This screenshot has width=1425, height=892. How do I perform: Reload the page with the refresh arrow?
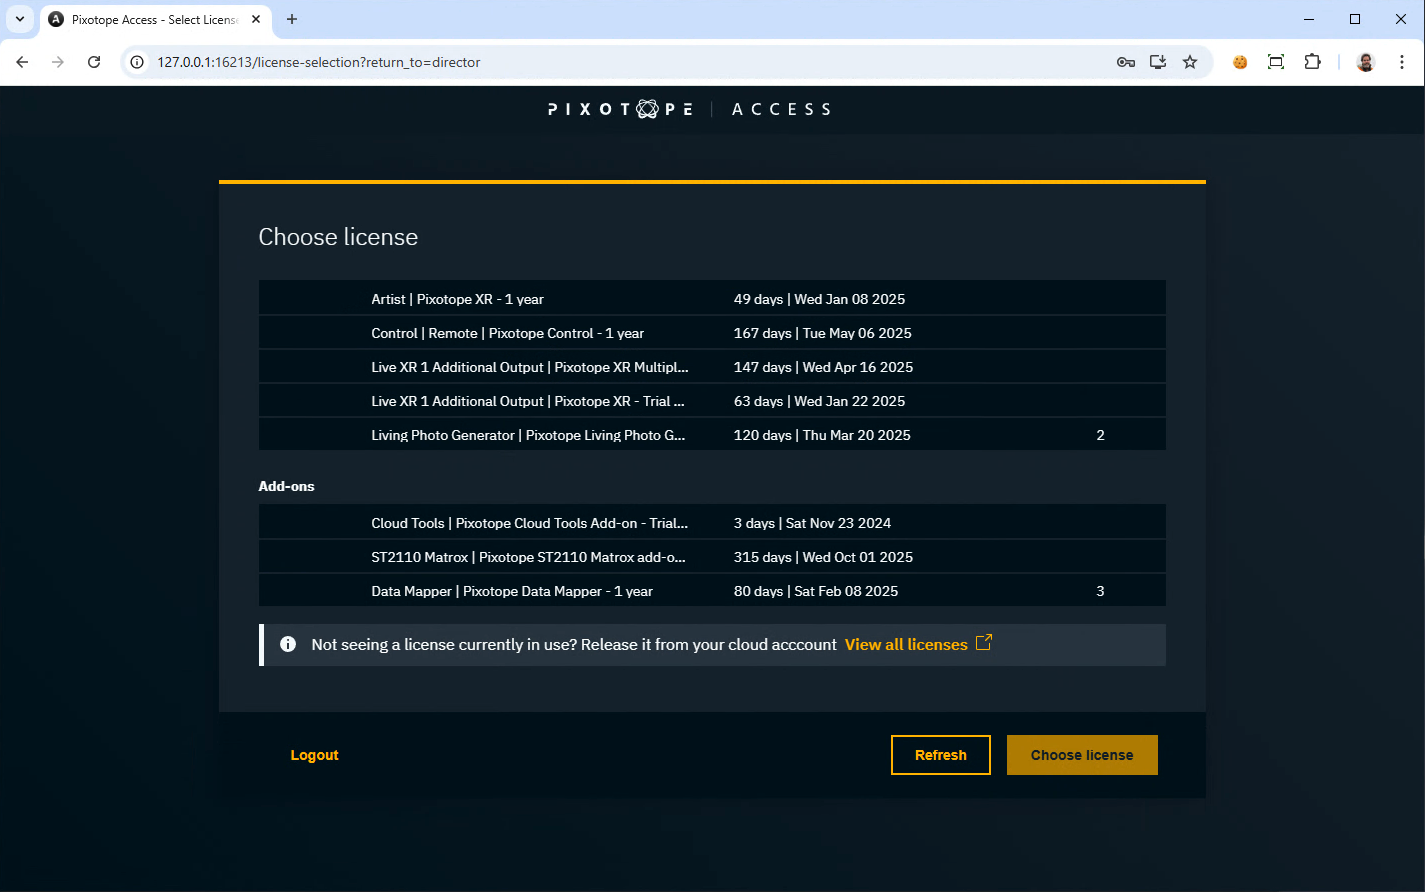94,61
